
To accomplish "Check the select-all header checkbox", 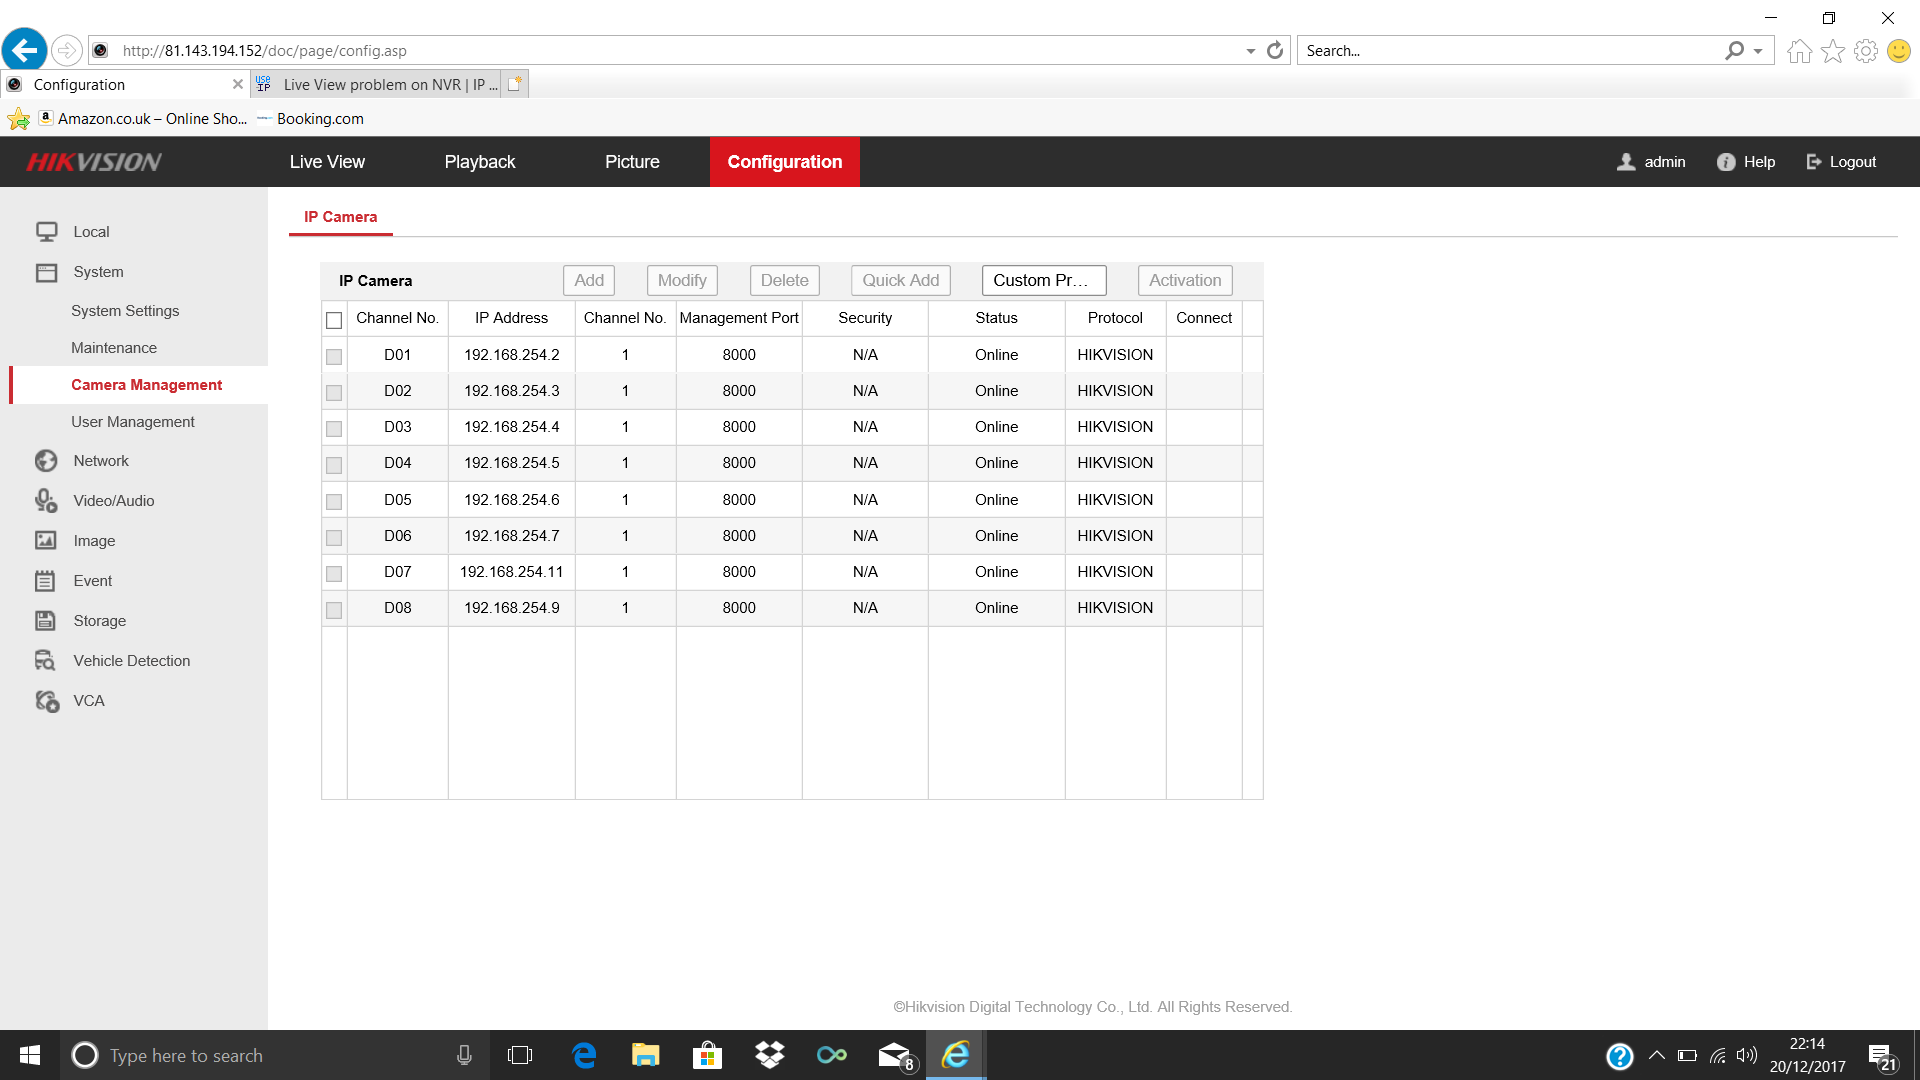I will point(334,320).
